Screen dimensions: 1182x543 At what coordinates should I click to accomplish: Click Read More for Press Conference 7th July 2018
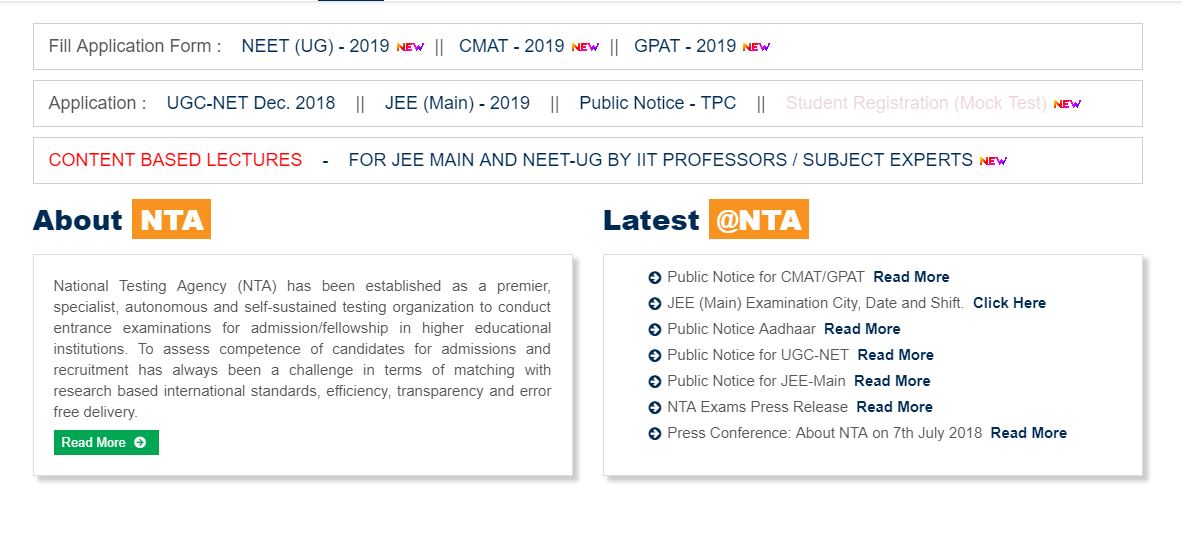click(x=1029, y=433)
